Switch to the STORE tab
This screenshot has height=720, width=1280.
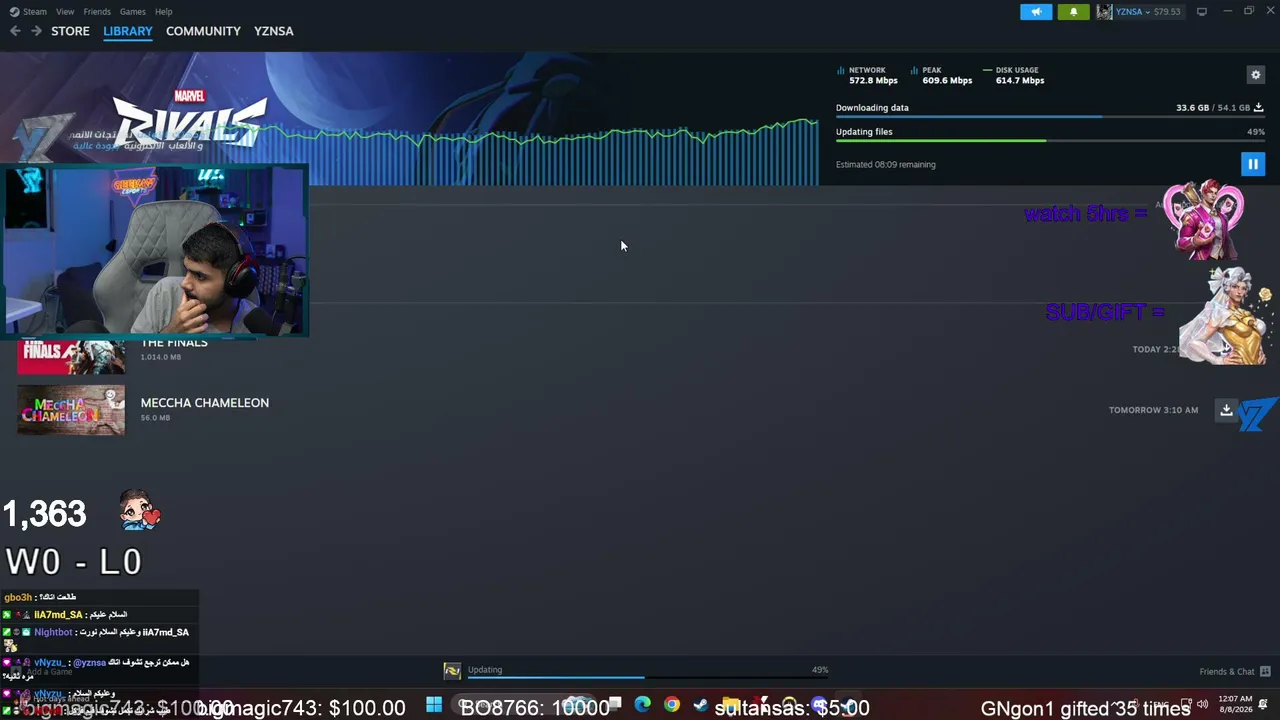click(70, 31)
